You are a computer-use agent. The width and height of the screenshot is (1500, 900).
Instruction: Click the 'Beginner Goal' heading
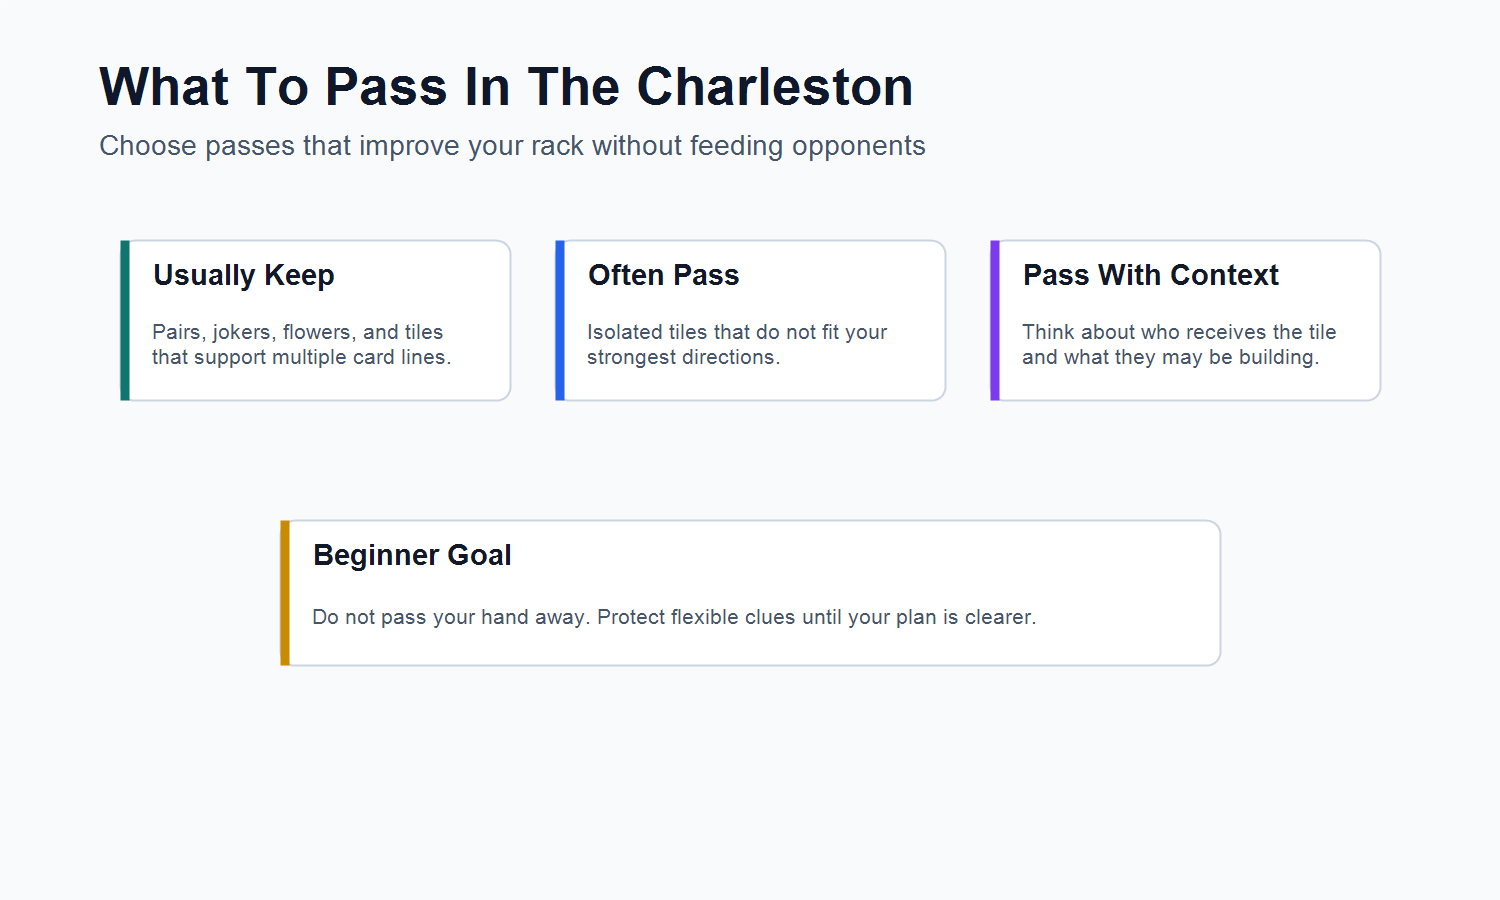412,555
